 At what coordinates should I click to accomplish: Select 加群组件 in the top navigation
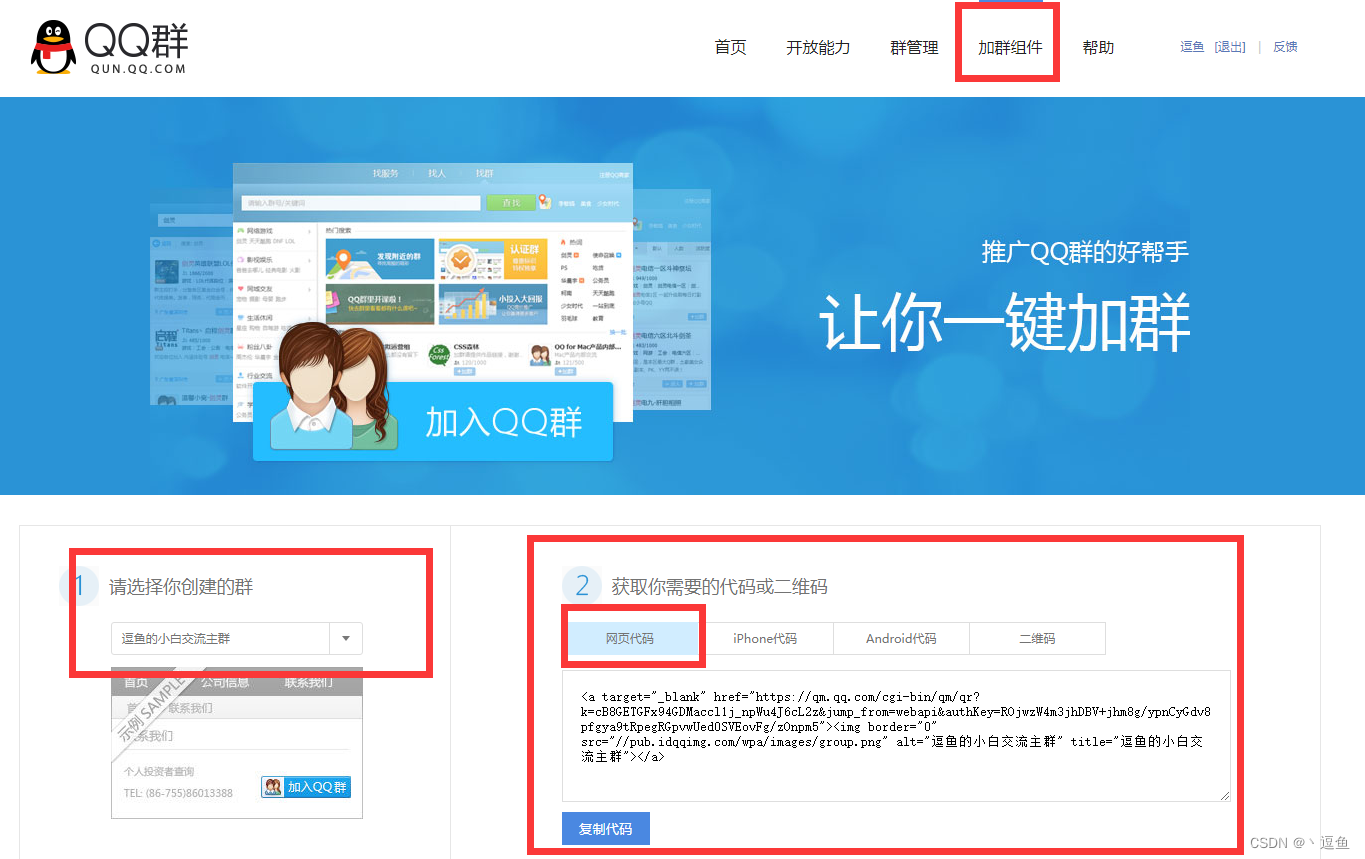pyautogui.click(x=1010, y=47)
